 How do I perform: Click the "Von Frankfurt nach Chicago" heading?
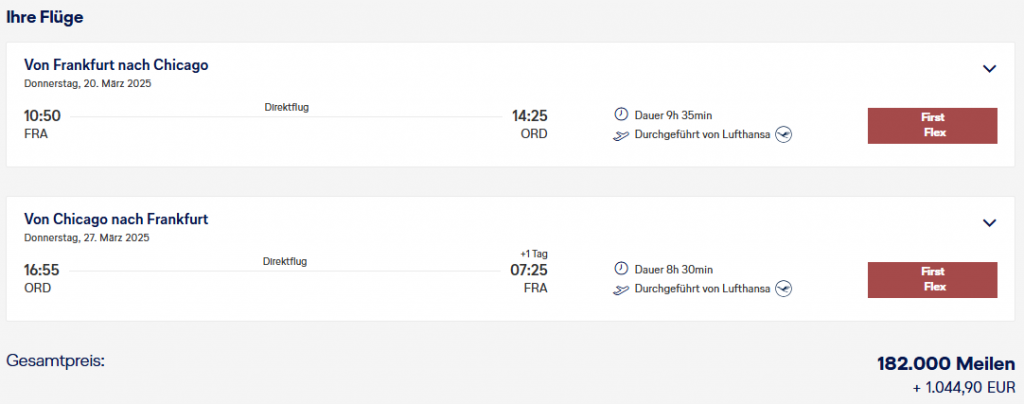pyautogui.click(x=116, y=65)
